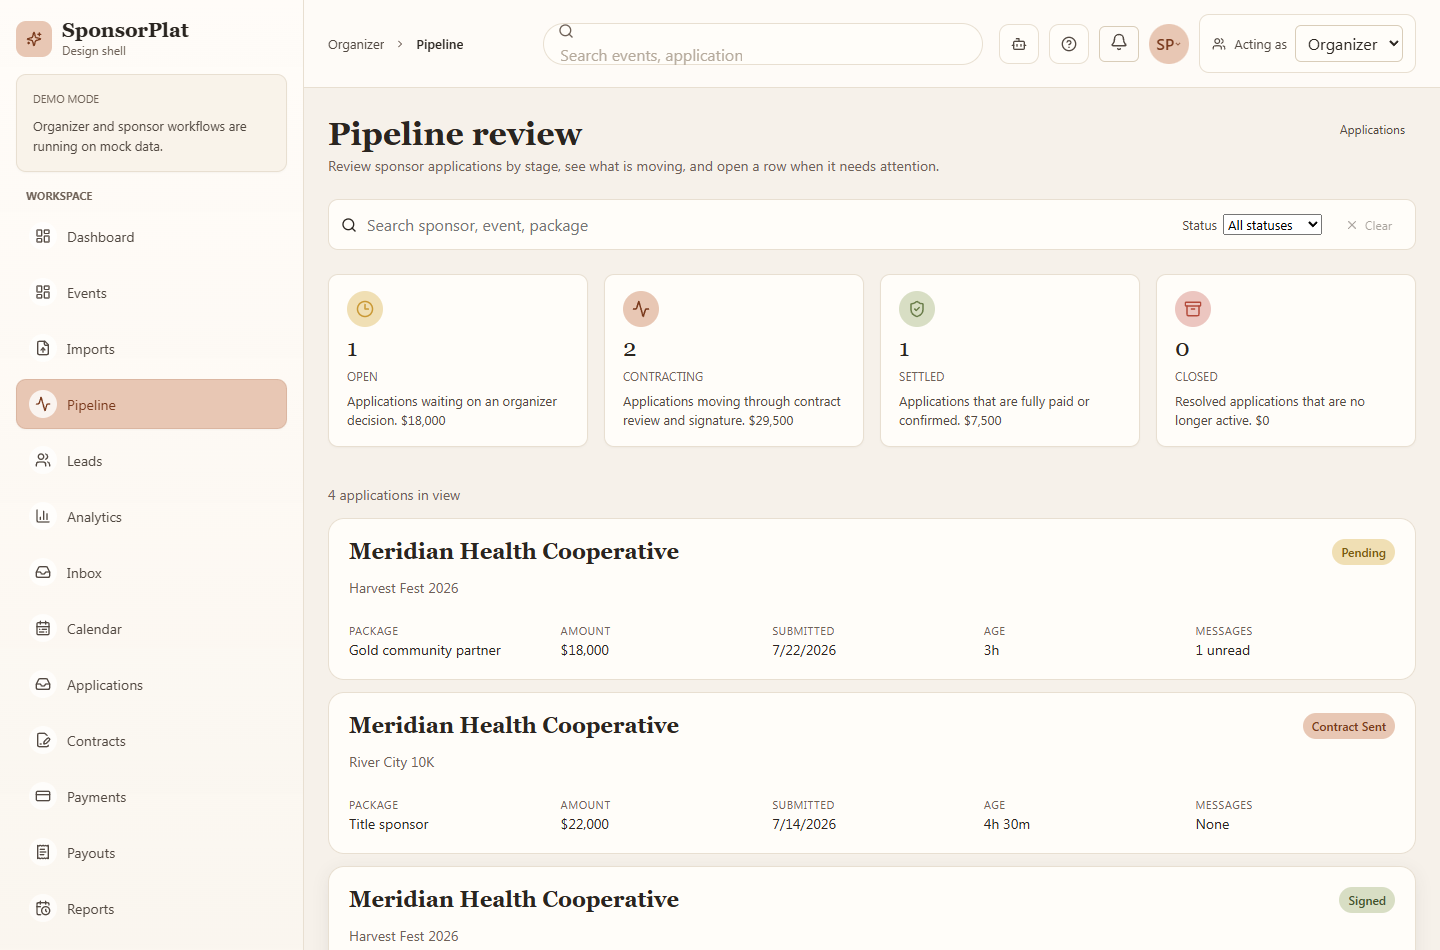Select the Closed stage card
1440x950 pixels.
[1286, 360]
